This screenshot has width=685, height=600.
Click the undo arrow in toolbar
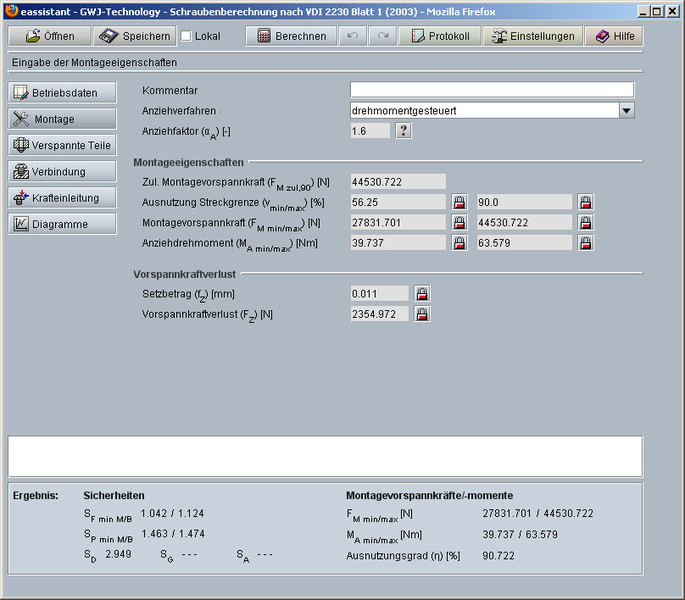(x=351, y=36)
